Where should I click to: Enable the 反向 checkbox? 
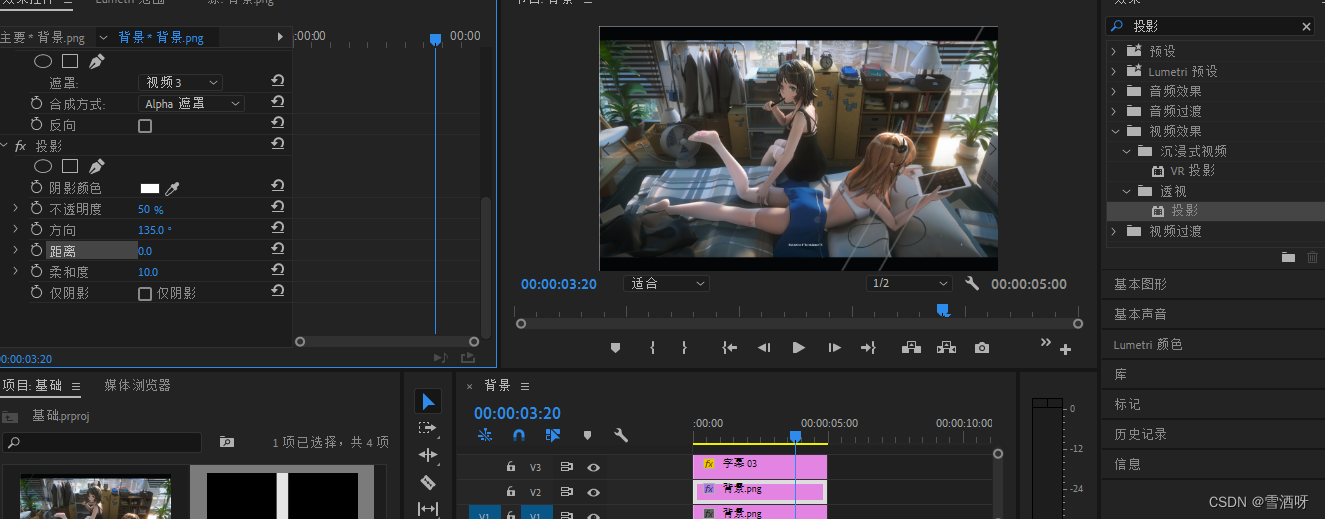145,126
